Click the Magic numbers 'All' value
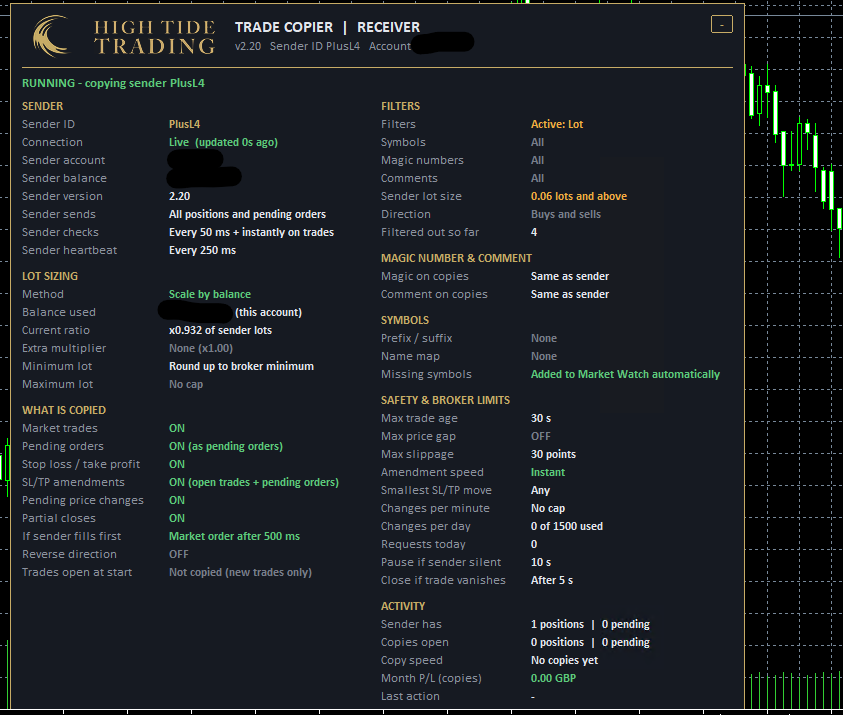This screenshot has height=715, width=843. [537, 160]
